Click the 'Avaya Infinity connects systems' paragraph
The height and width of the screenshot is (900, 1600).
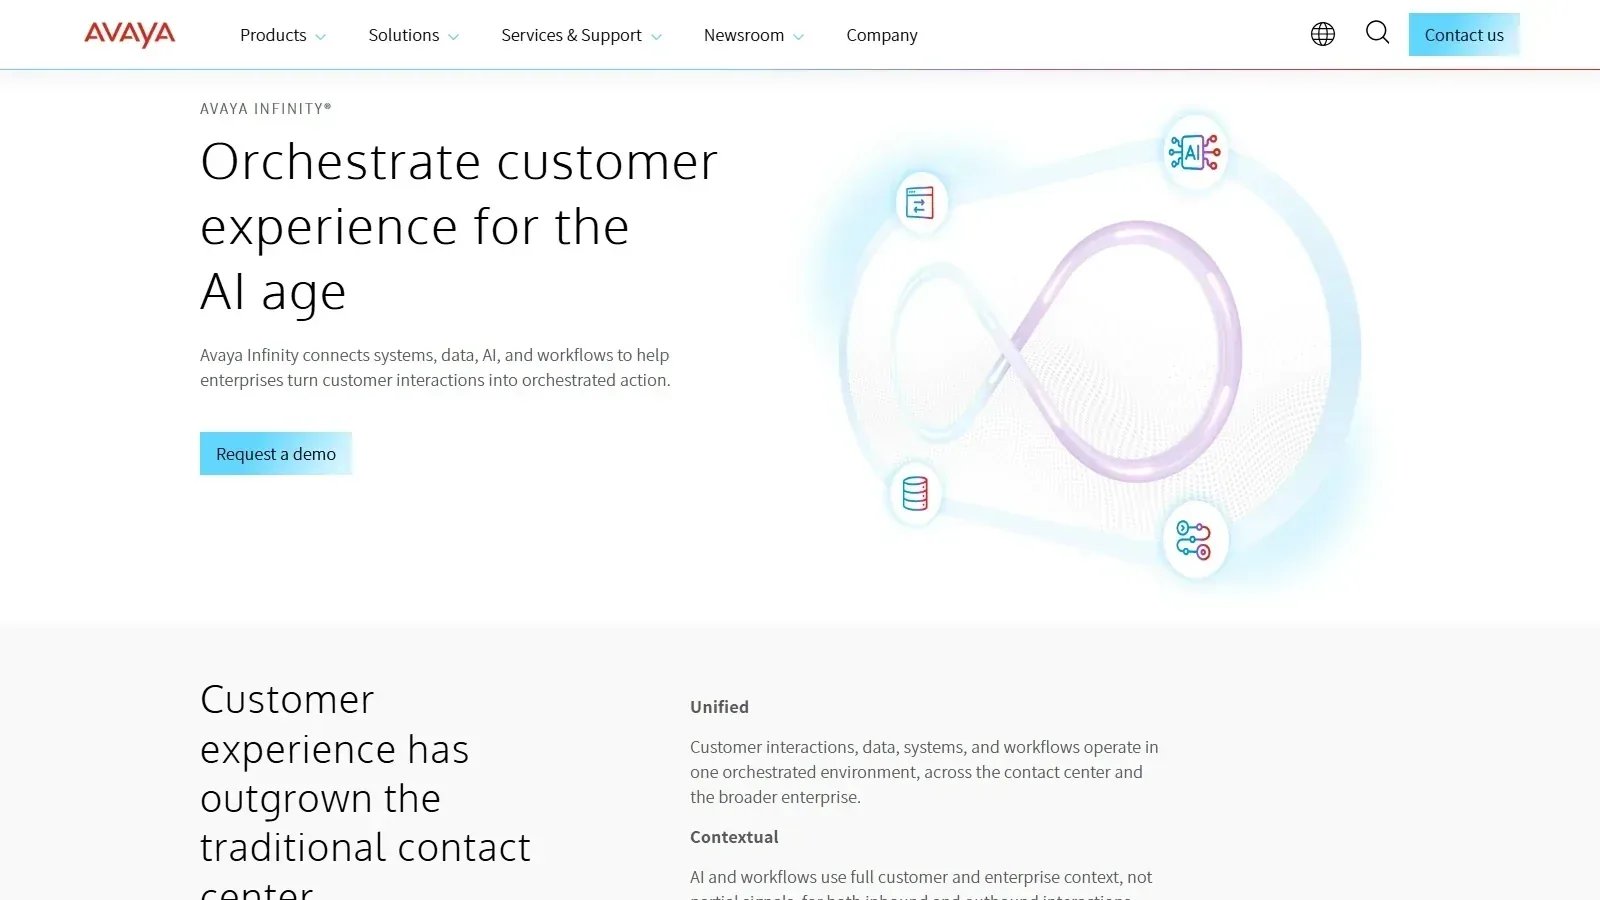click(435, 367)
